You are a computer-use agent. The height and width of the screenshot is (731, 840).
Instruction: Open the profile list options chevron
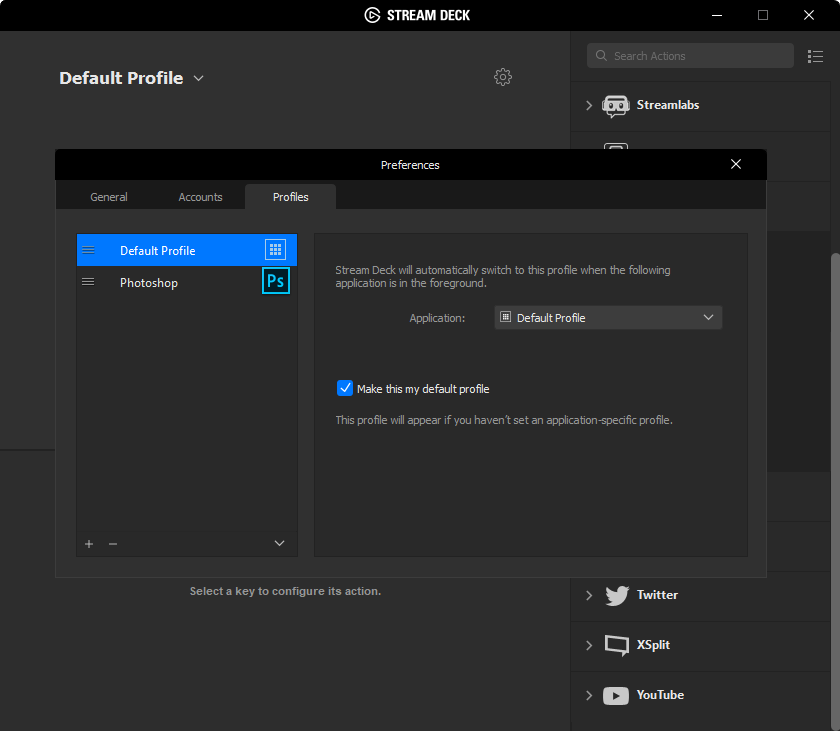pos(279,544)
